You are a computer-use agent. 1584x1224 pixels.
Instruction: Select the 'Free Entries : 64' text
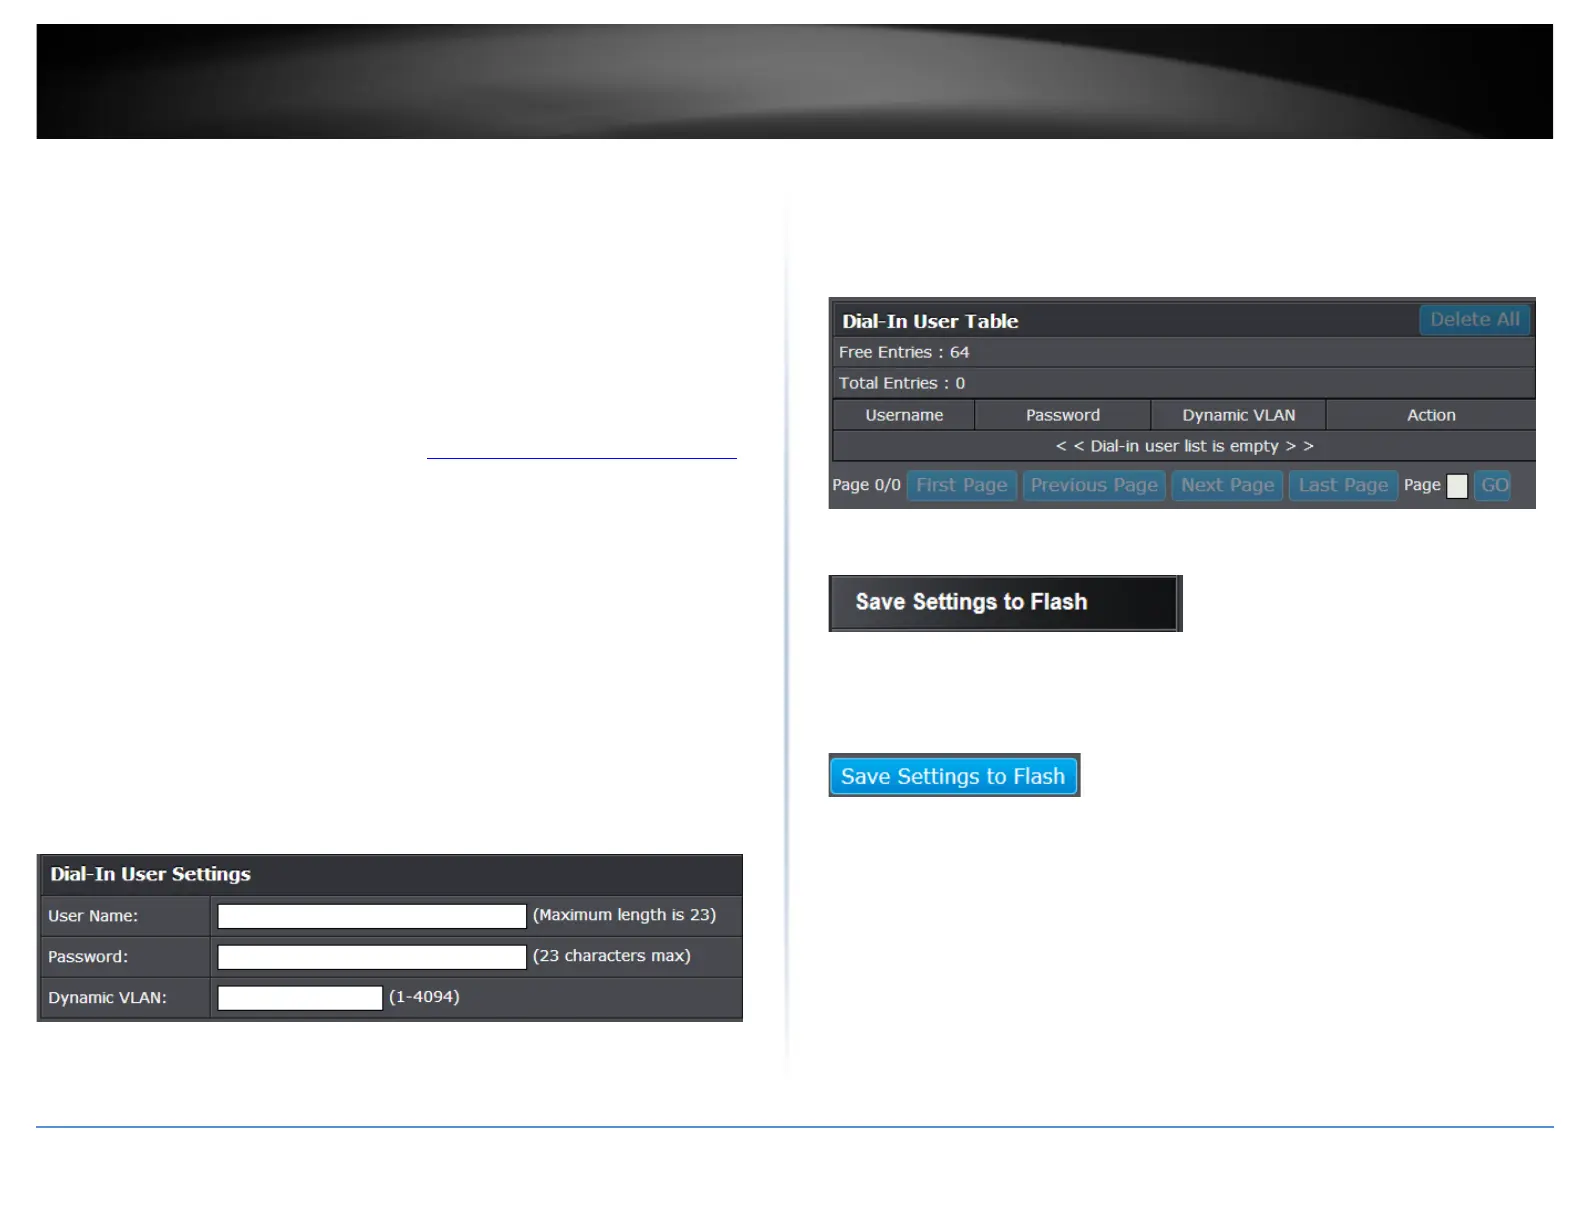coord(904,352)
